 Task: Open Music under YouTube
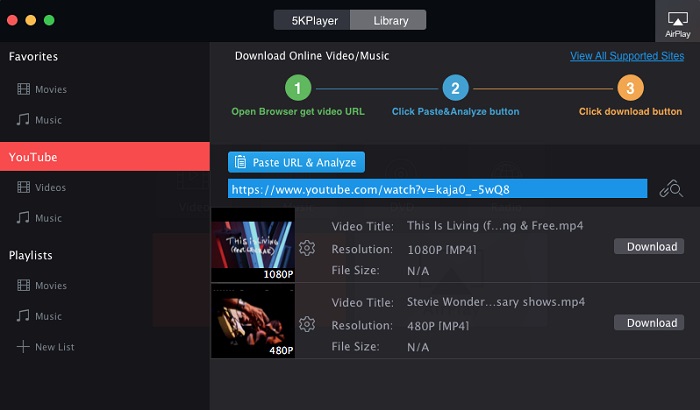[x=48, y=218]
